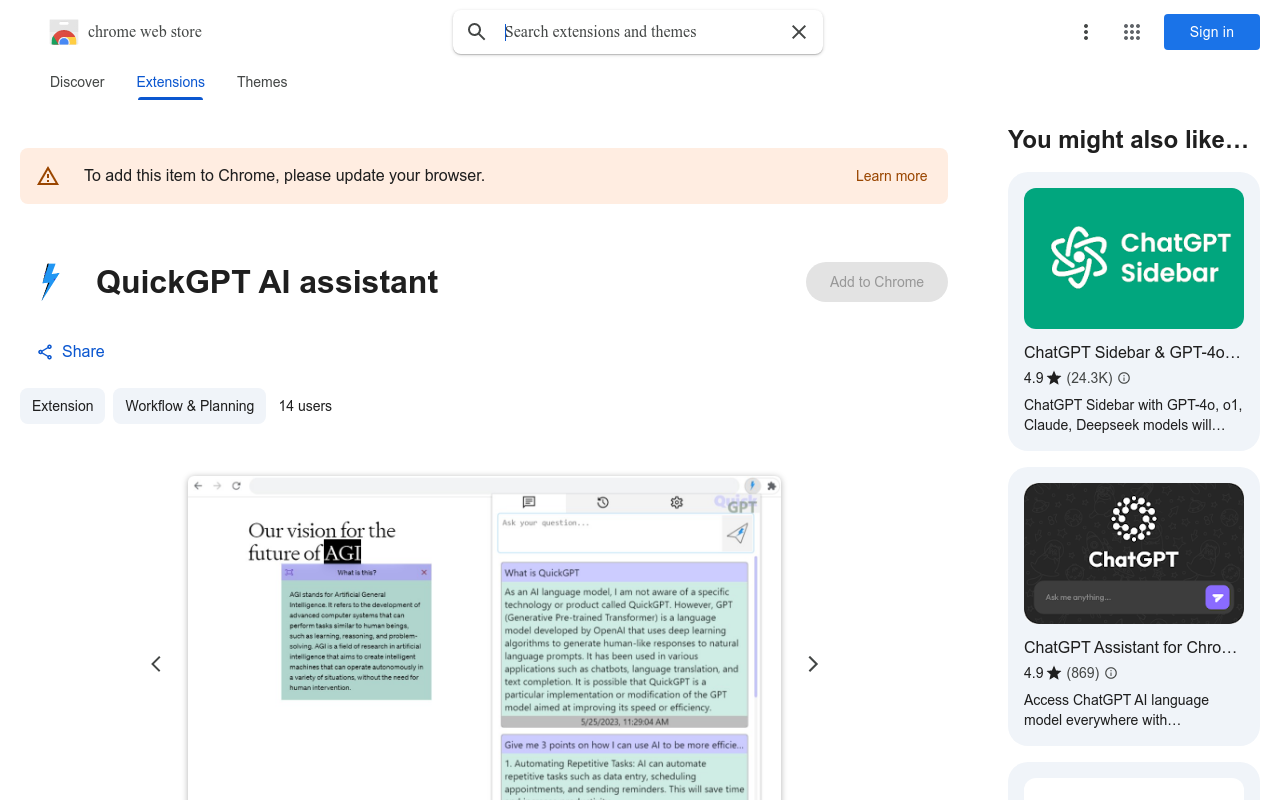Click the QuickGPT lightning bolt logo
The height and width of the screenshot is (800, 1280).
pos(49,282)
